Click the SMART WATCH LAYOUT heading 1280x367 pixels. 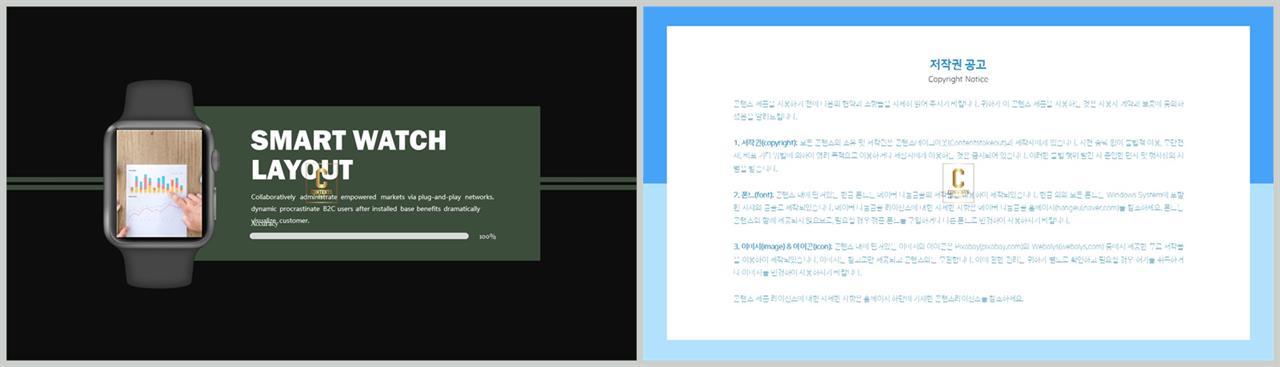pyautogui.click(x=348, y=154)
